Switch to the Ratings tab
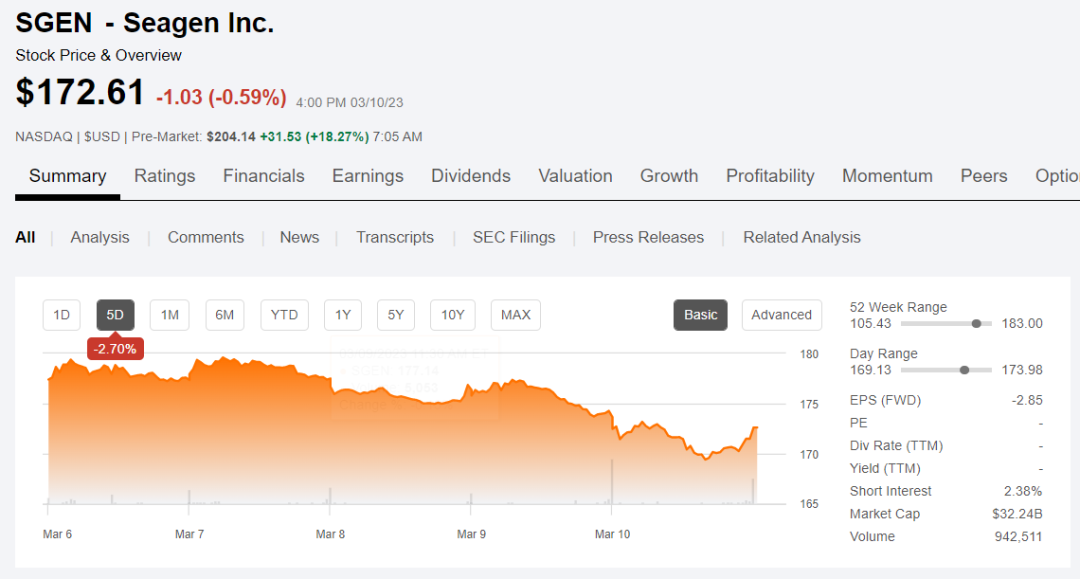Image resolution: width=1080 pixels, height=579 pixels. point(165,176)
